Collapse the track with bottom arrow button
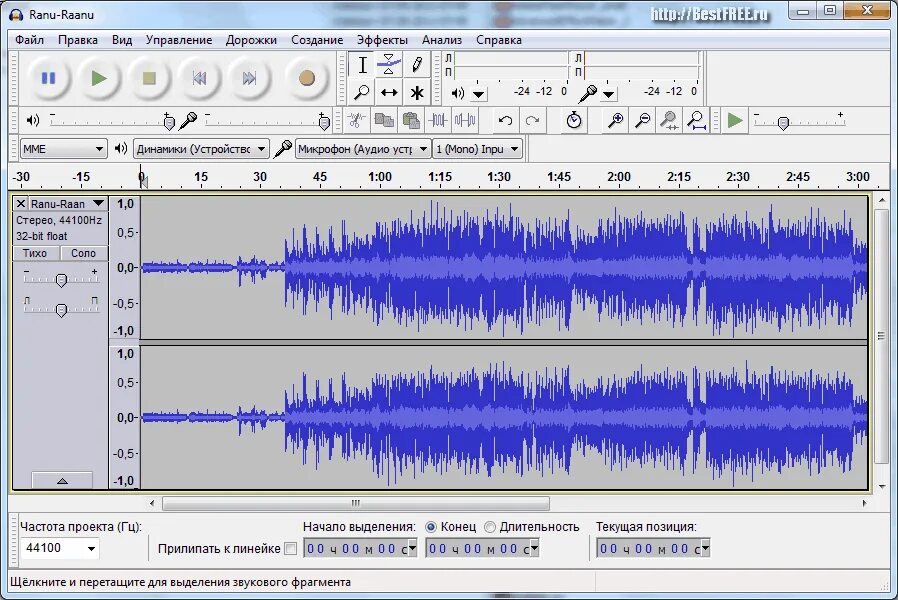Image resolution: width=898 pixels, height=600 pixels. click(x=62, y=481)
